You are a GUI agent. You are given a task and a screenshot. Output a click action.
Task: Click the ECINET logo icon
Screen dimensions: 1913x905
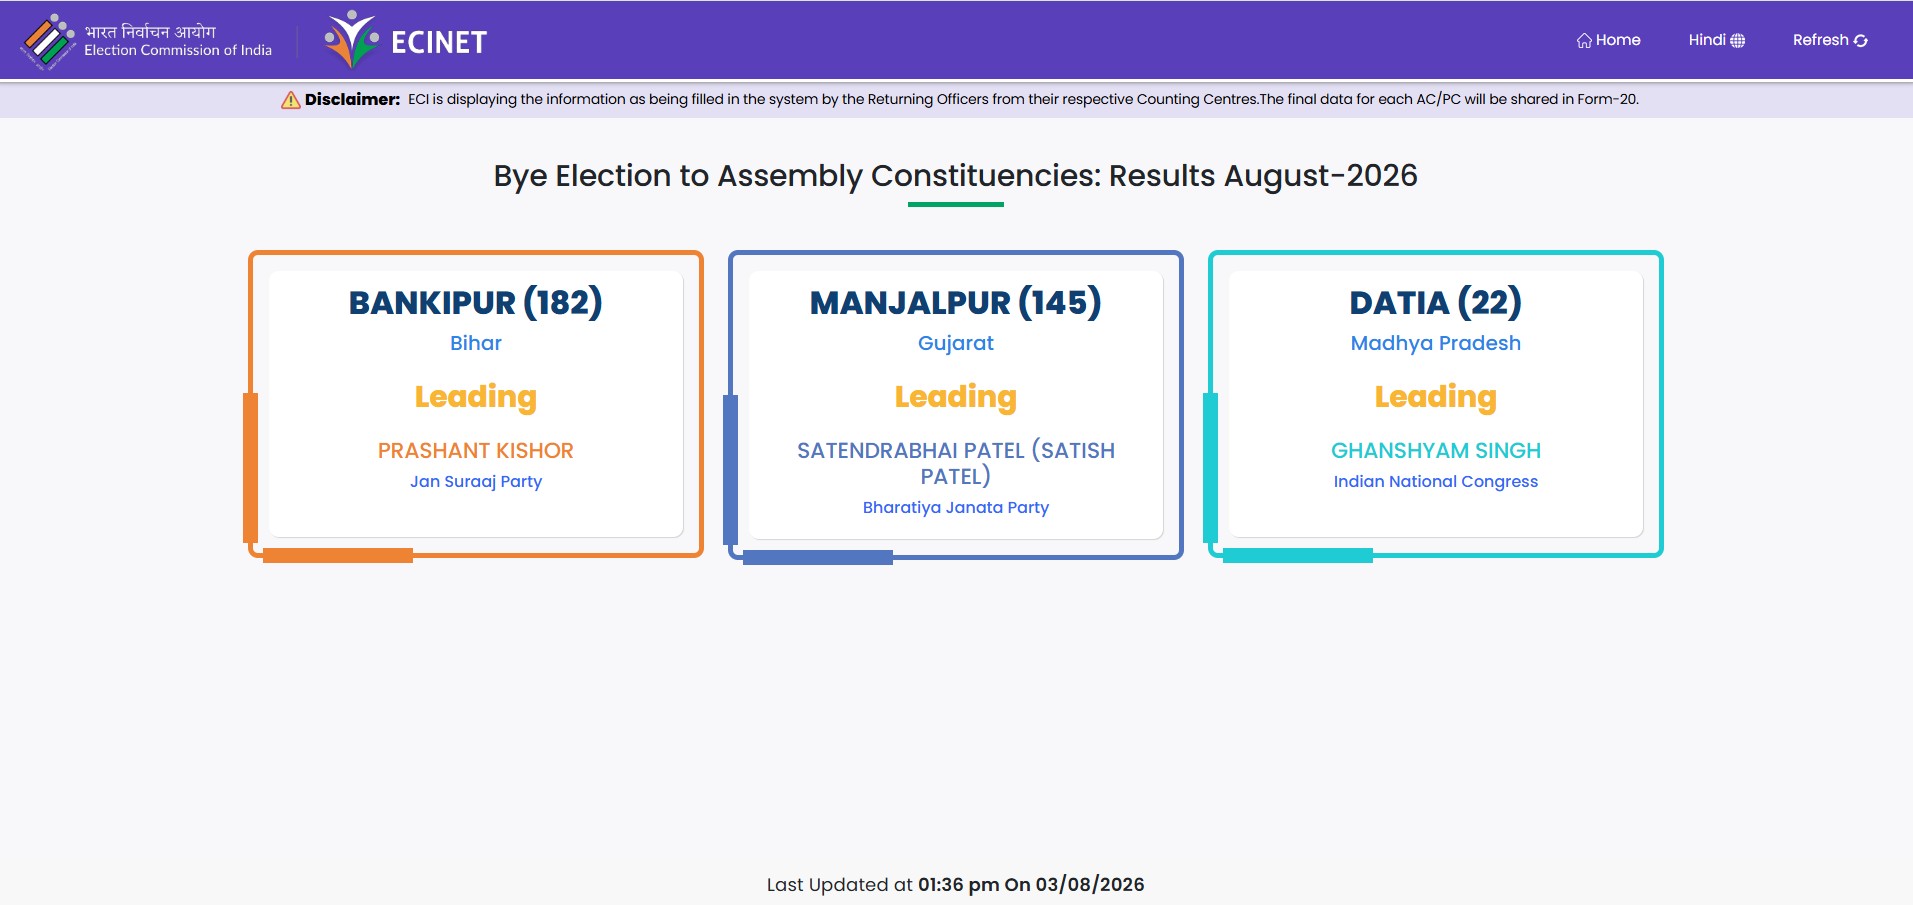351,39
